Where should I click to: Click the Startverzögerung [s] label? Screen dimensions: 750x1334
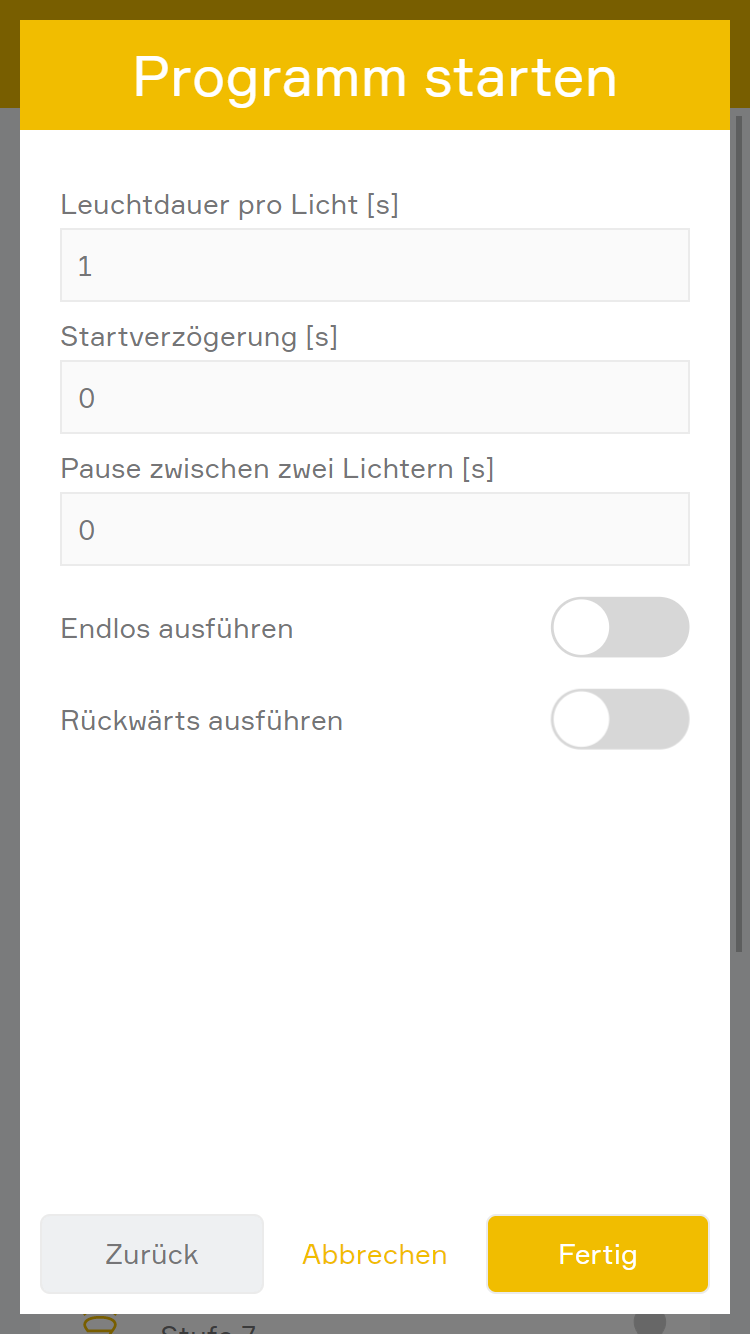199,337
